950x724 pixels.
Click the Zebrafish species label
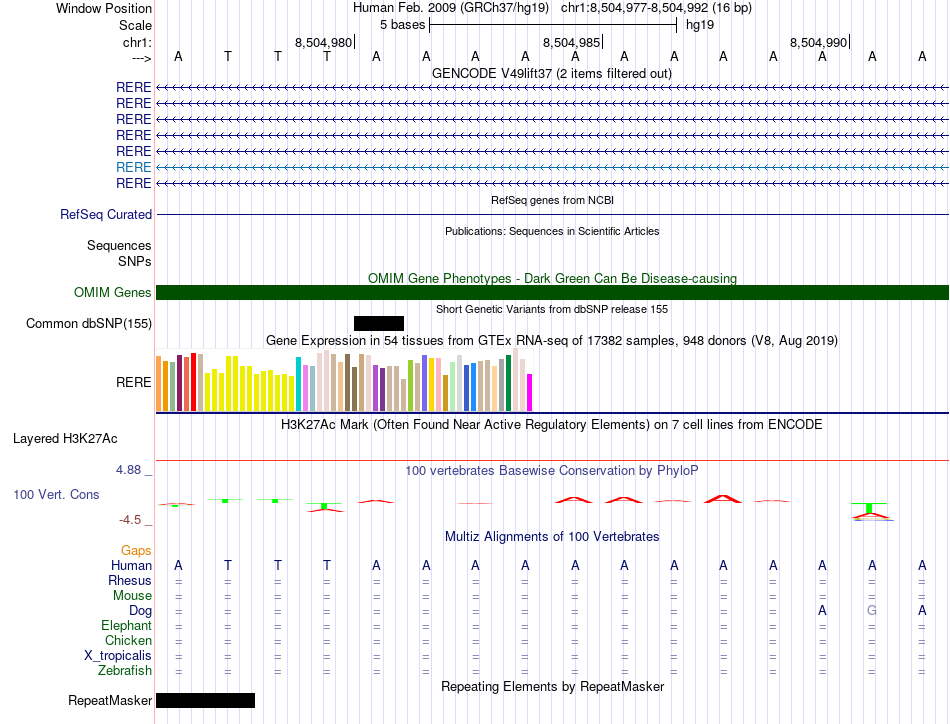[125, 671]
